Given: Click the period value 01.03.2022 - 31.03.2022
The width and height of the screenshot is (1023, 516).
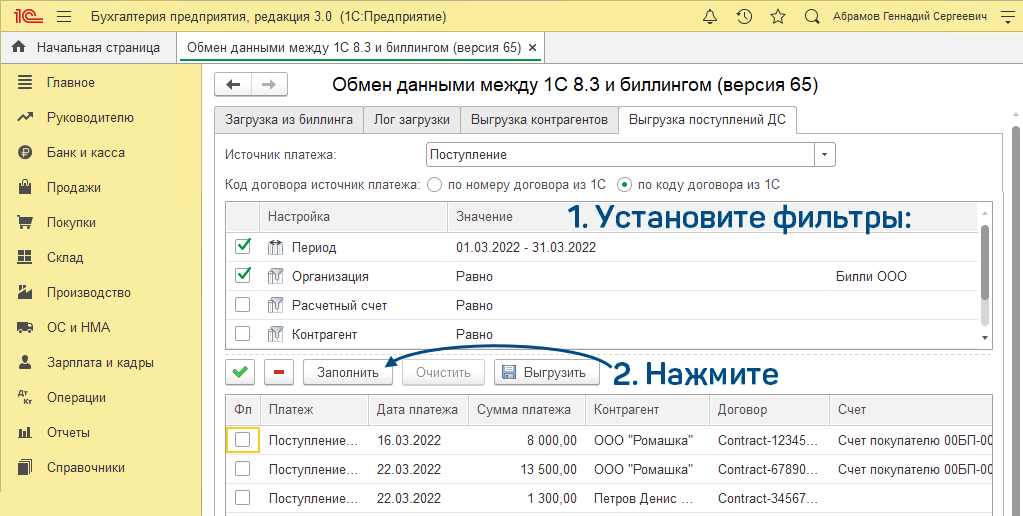Looking at the screenshot, I should pyautogui.click(x=526, y=248).
